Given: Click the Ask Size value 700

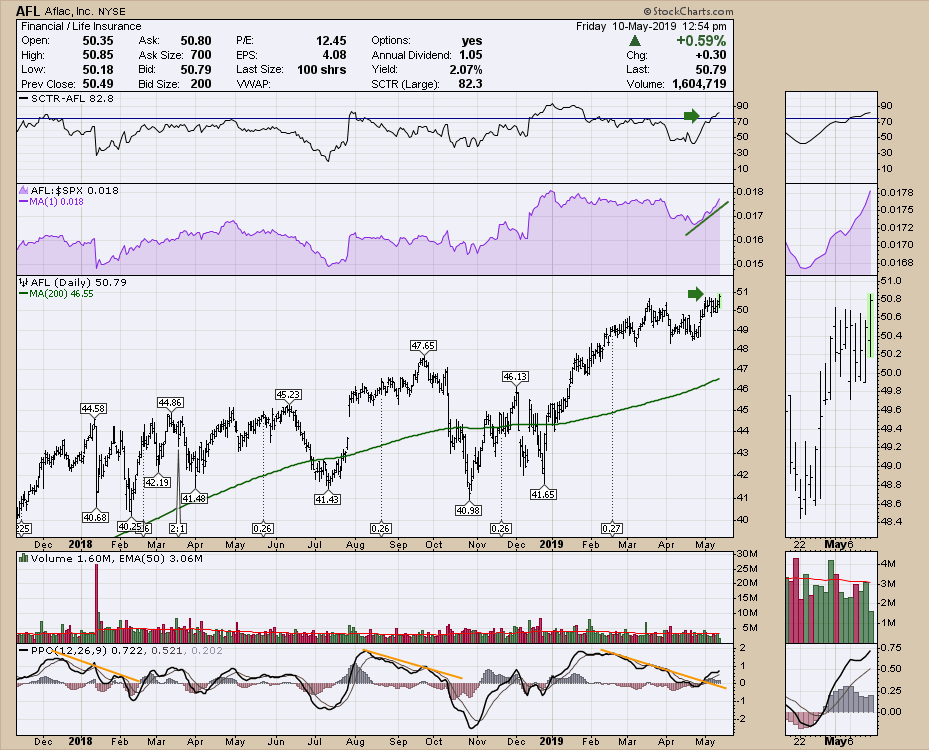Looking at the screenshot, I should pos(201,55).
